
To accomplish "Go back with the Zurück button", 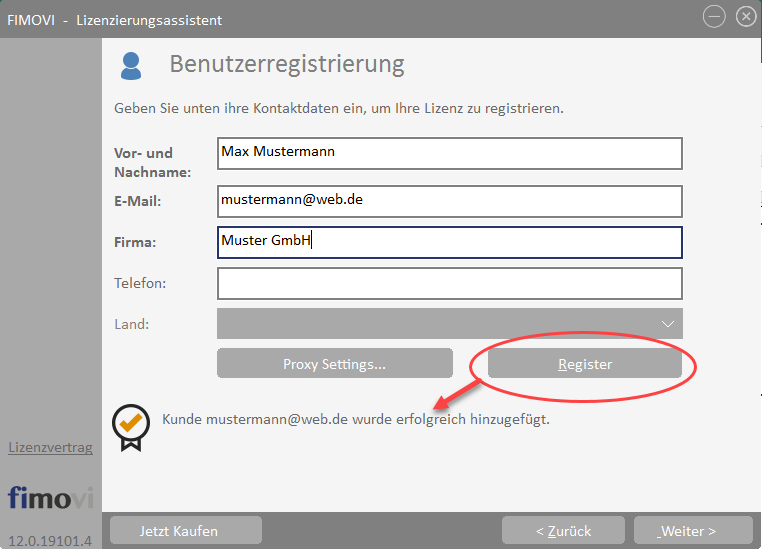I will tap(563, 531).
